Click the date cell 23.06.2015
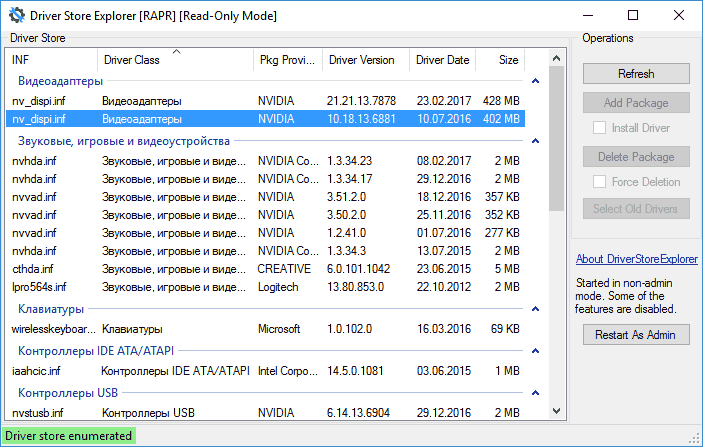703x447 pixels. pyautogui.click(x=444, y=269)
